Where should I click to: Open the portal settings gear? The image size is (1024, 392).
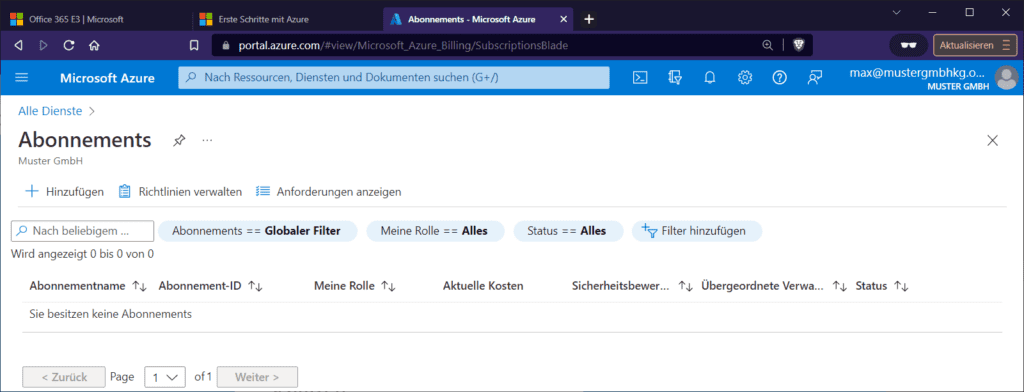(x=744, y=78)
